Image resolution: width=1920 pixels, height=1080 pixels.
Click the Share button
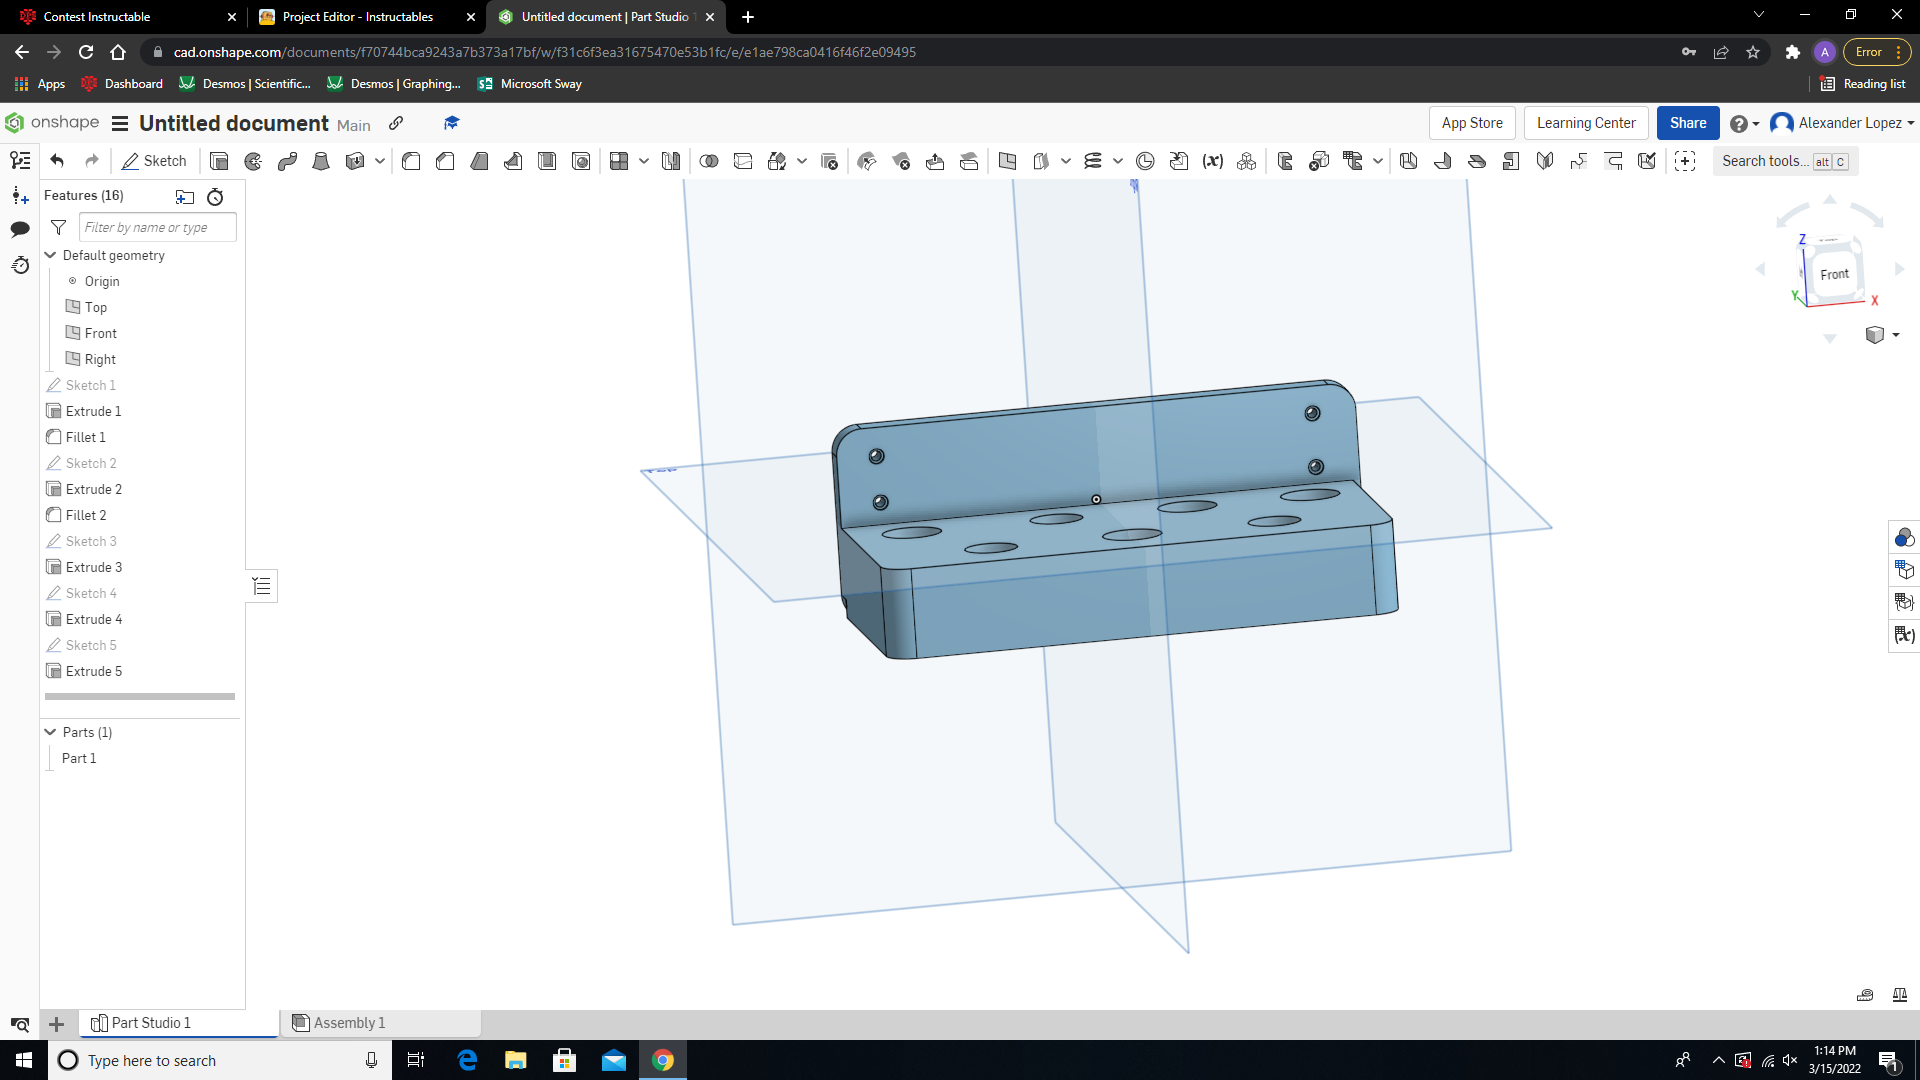click(1689, 121)
